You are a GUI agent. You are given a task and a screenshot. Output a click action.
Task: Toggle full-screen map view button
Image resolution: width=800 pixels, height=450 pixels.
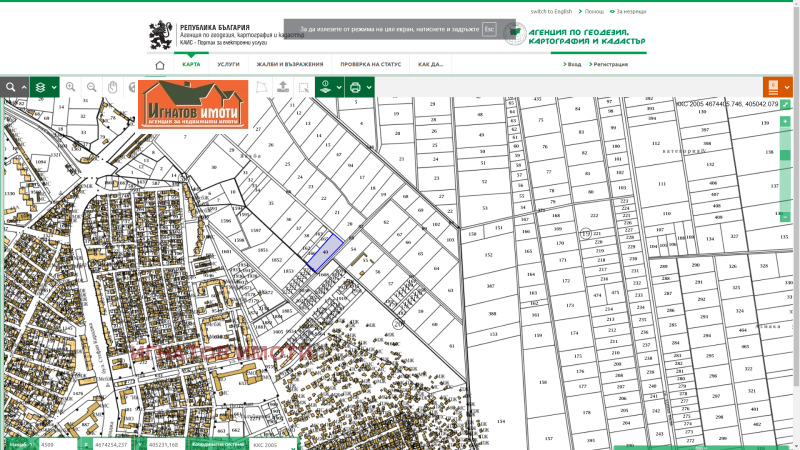786,104
